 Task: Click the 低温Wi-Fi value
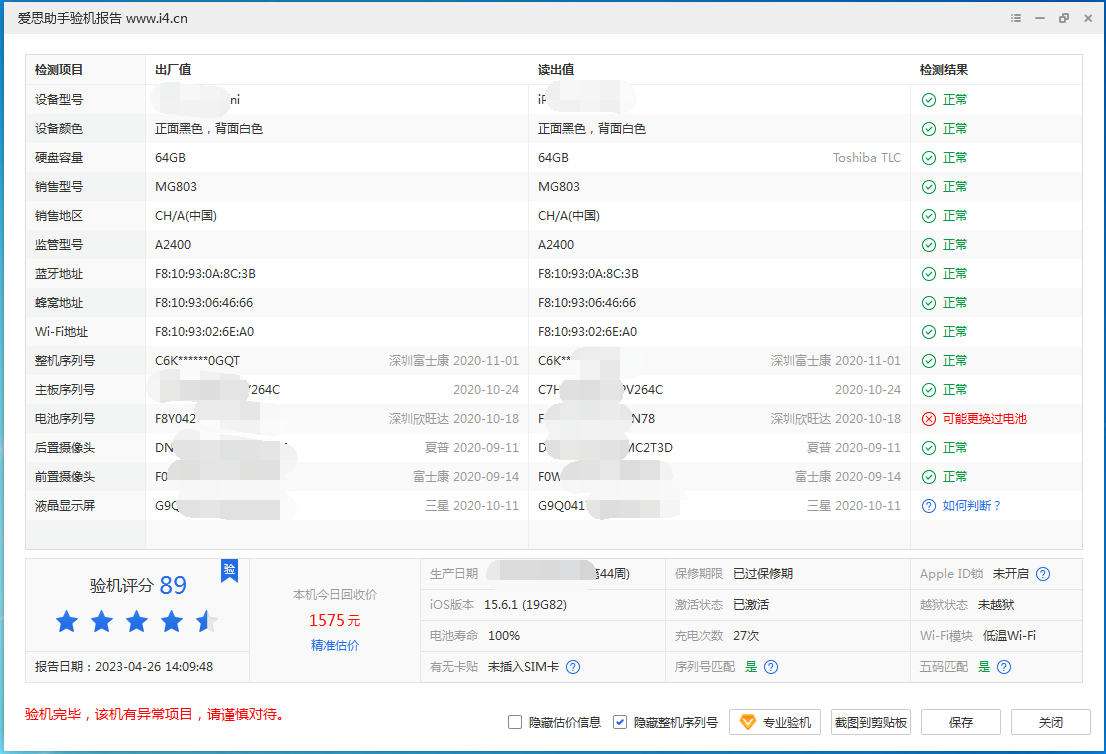1009,636
